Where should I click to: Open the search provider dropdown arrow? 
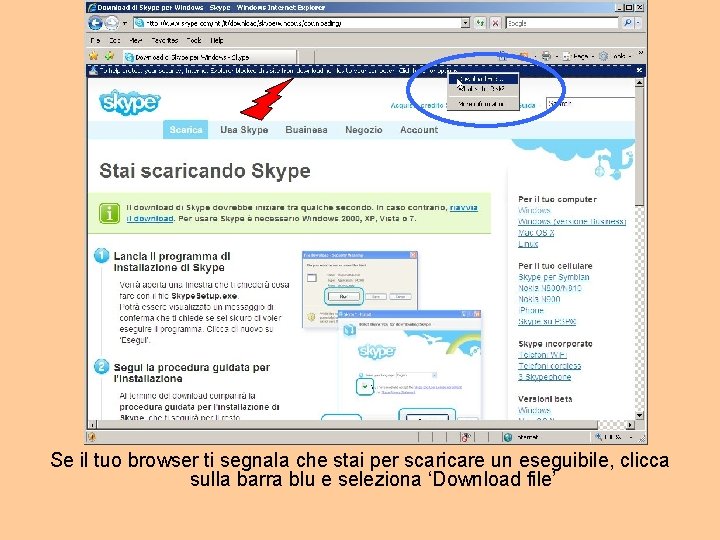tap(638, 23)
